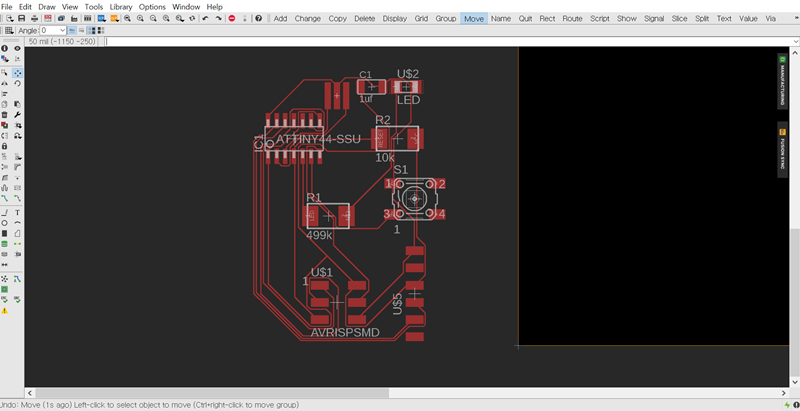Select the Show eye tool
This screenshot has height=411, width=800.
pos(17,48)
